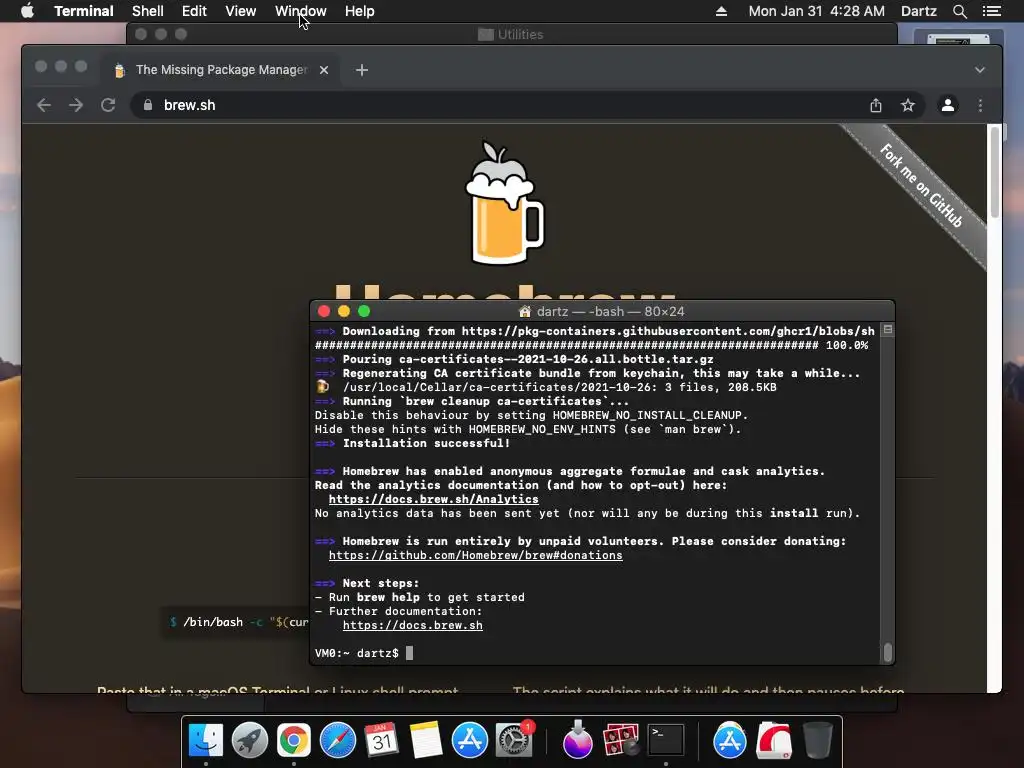This screenshot has height=768, width=1024.
Task: Share this page using share icon
Action: click(x=876, y=105)
